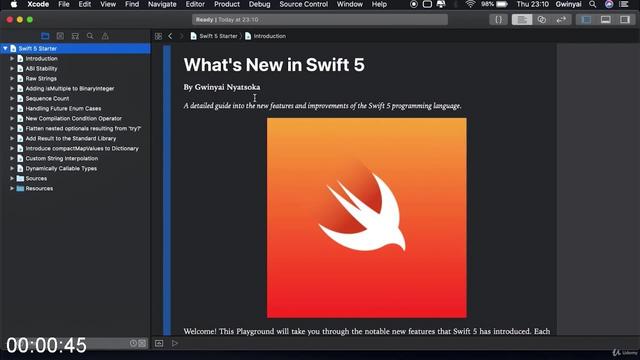Open the Product menu
Screen dimensions: 640x360
(227, 4)
